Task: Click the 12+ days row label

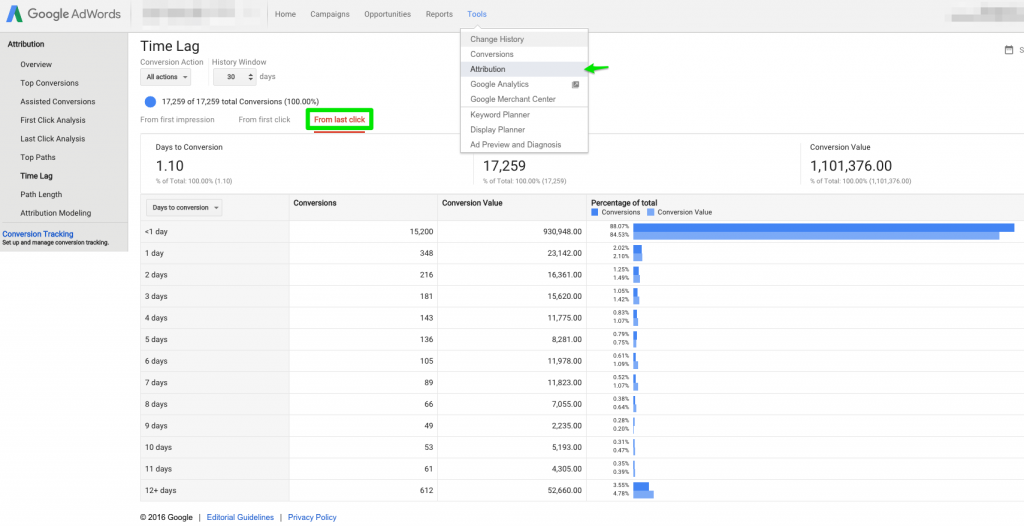Action: pos(161,490)
